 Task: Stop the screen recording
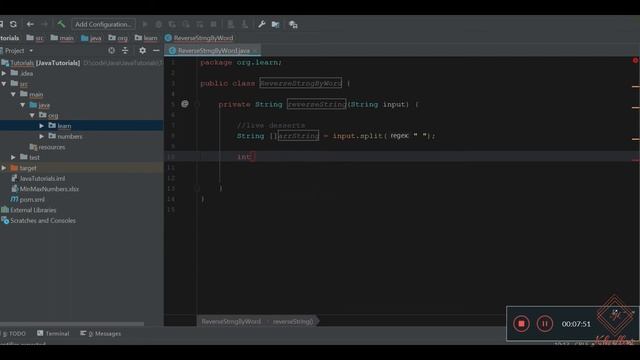coord(521,324)
